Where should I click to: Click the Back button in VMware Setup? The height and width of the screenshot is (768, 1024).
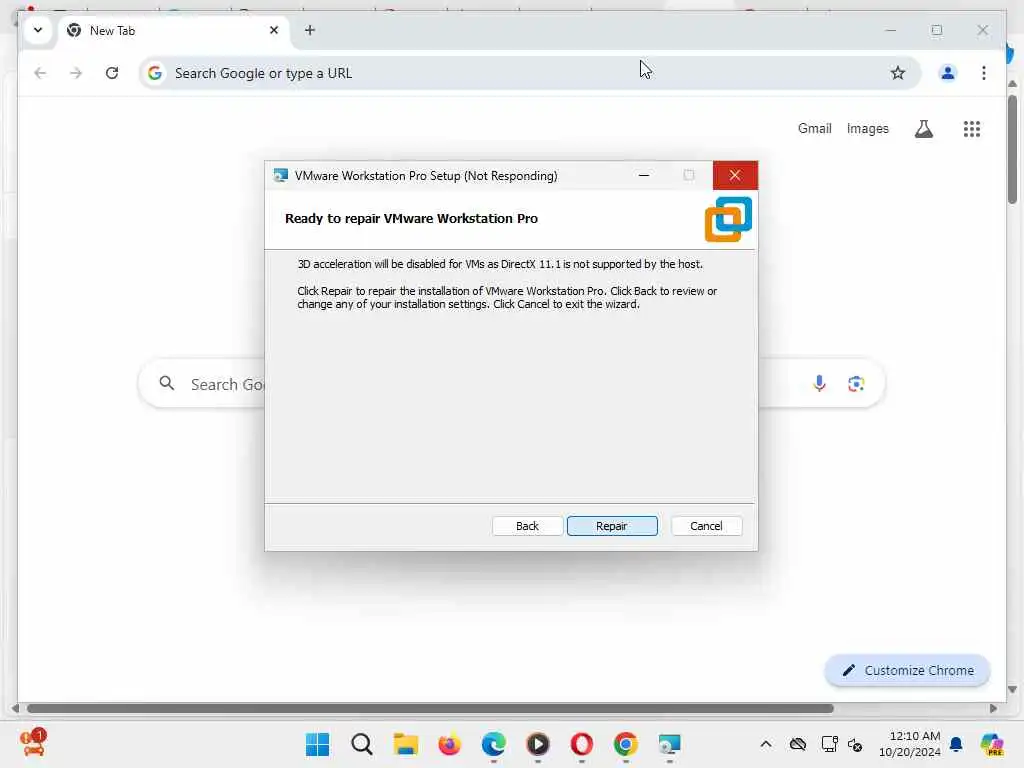[x=527, y=526]
